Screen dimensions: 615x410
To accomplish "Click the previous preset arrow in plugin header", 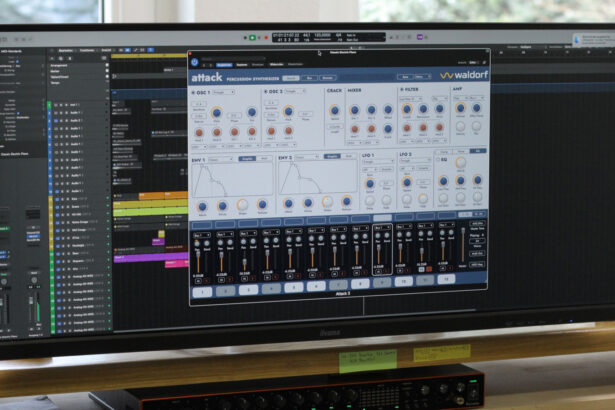I will point(204,65).
